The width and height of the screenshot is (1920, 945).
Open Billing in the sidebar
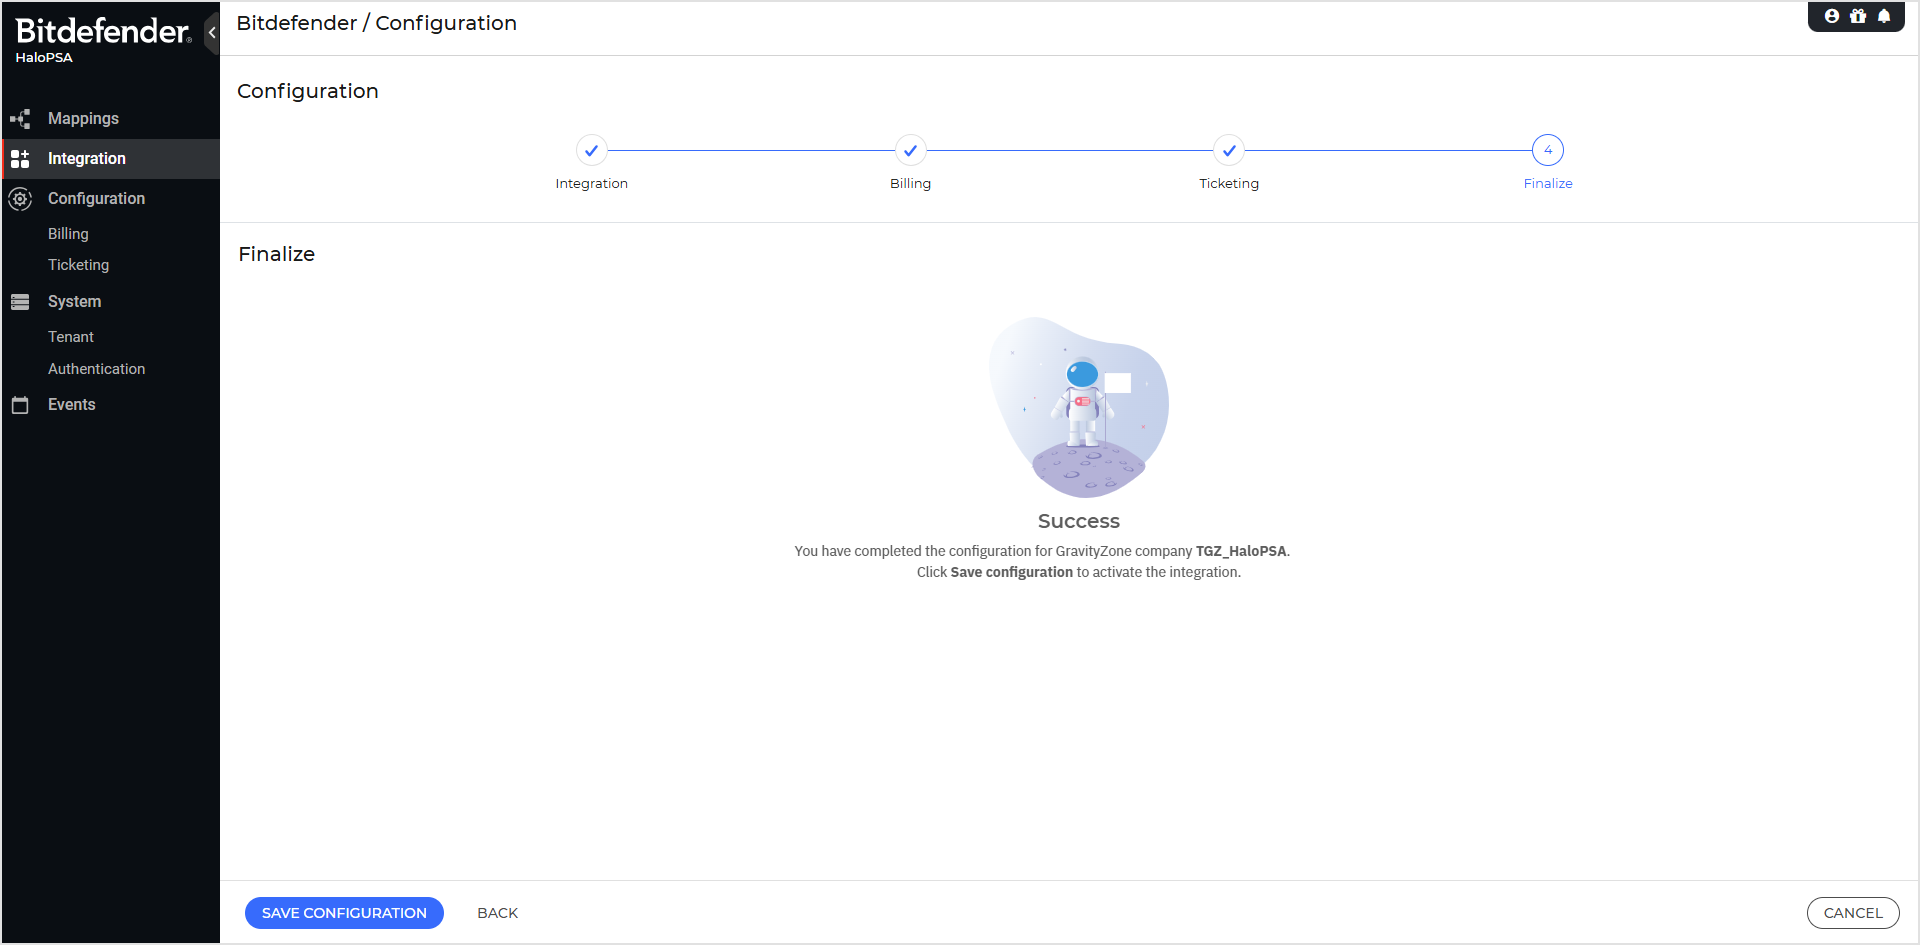tap(68, 234)
